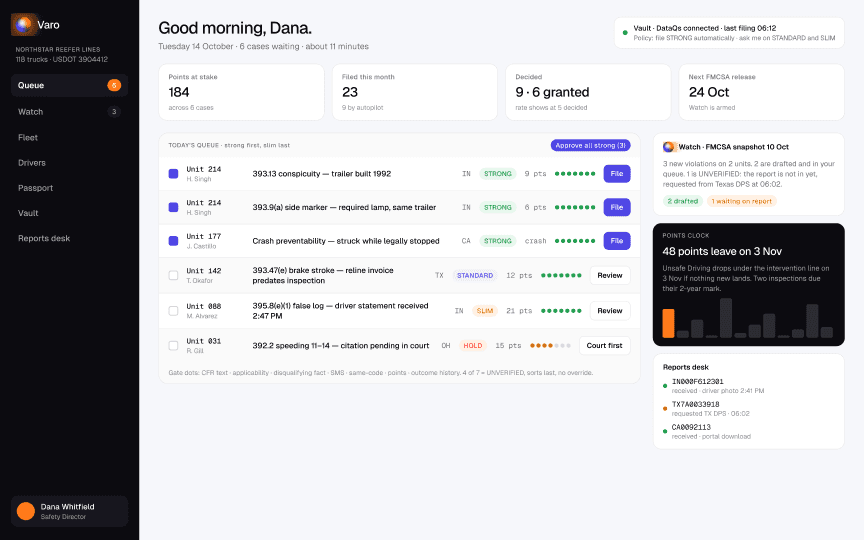
Task: Click the '48 points leave on 3 Nov' heading
Action: click(x=722, y=251)
